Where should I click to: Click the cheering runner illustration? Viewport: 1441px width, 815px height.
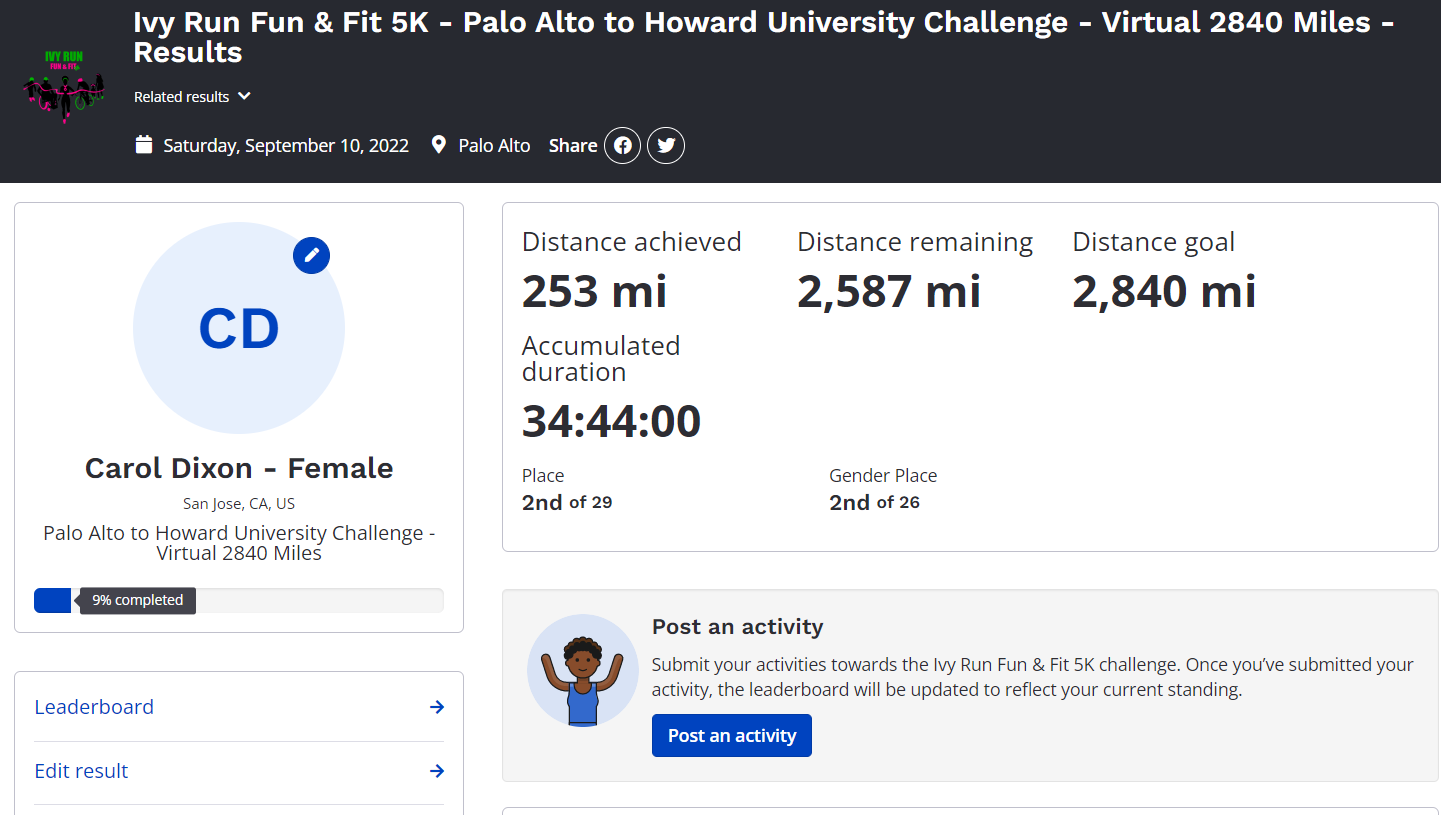coord(583,670)
